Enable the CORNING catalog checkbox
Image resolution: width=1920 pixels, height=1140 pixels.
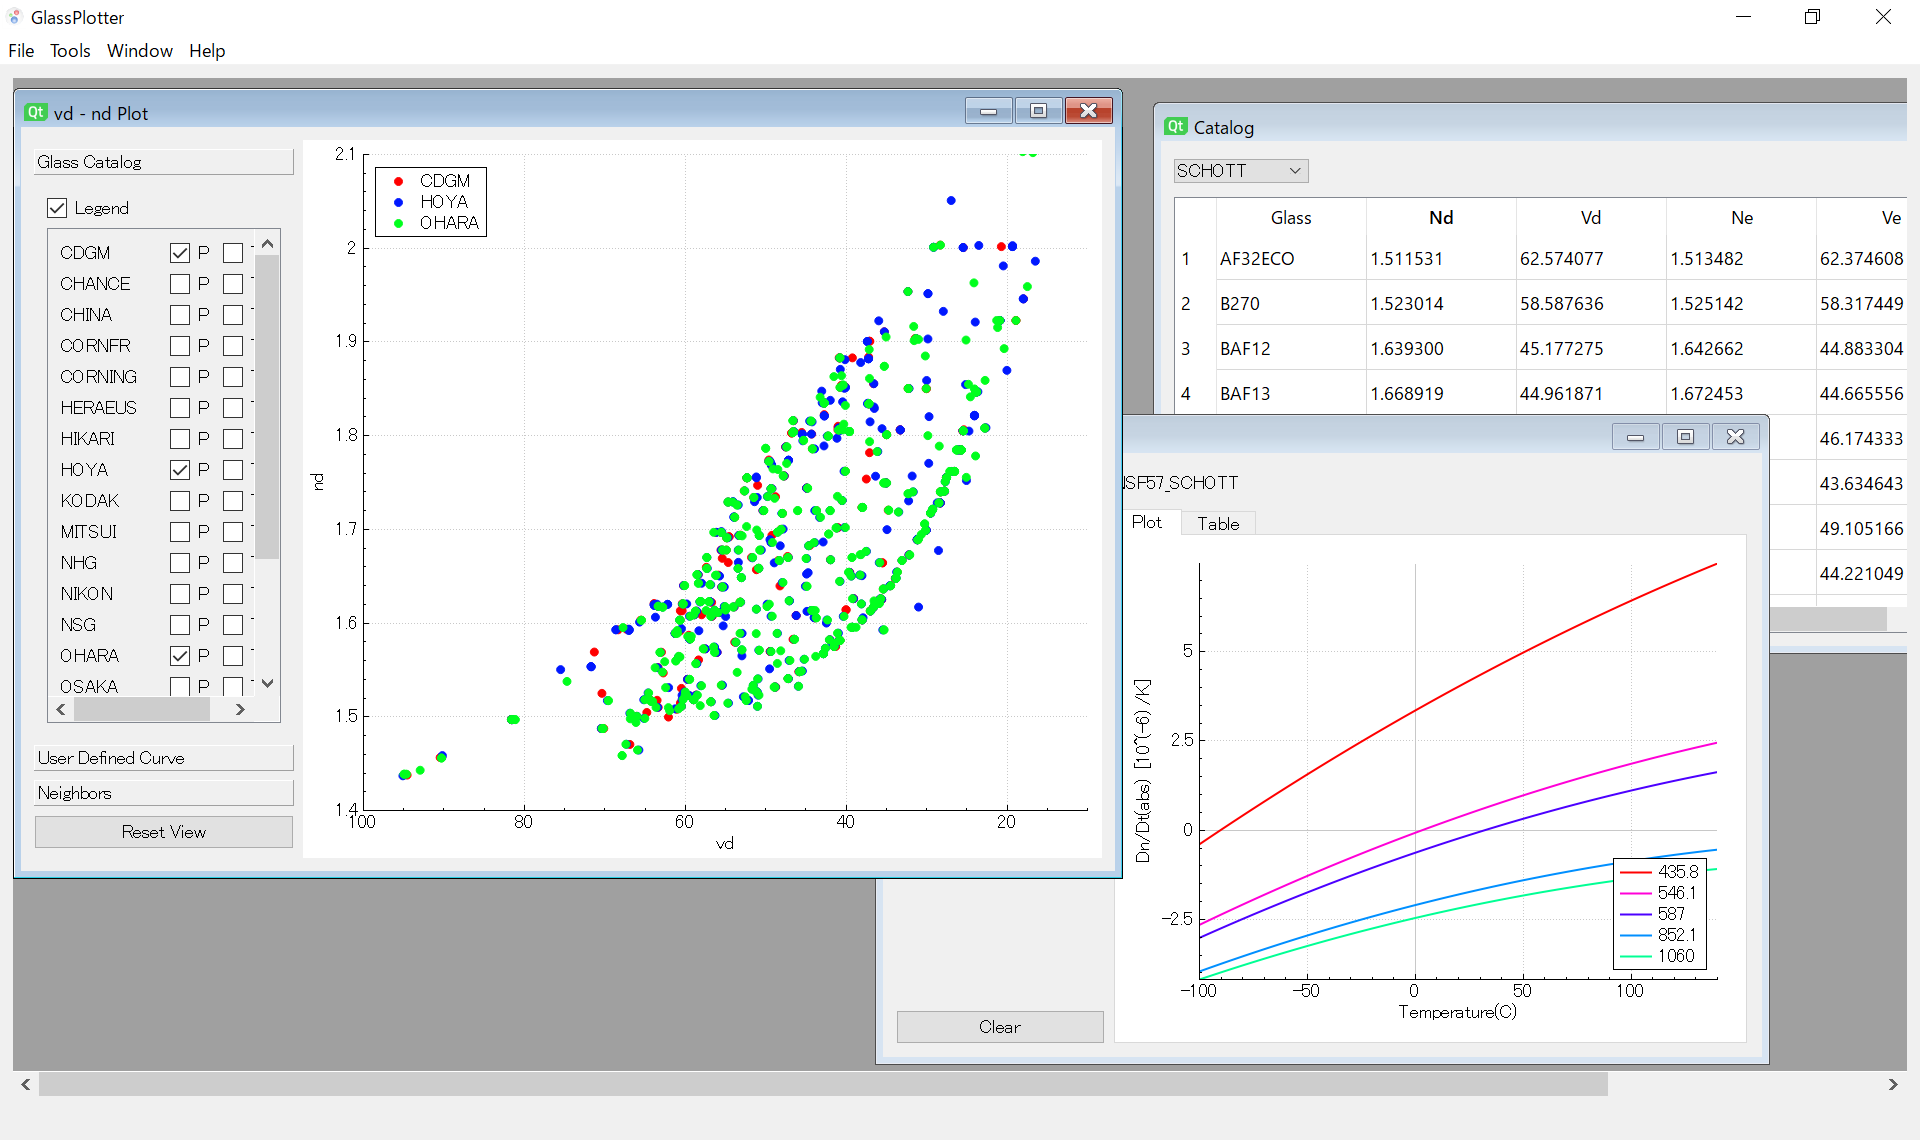(x=180, y=377)
